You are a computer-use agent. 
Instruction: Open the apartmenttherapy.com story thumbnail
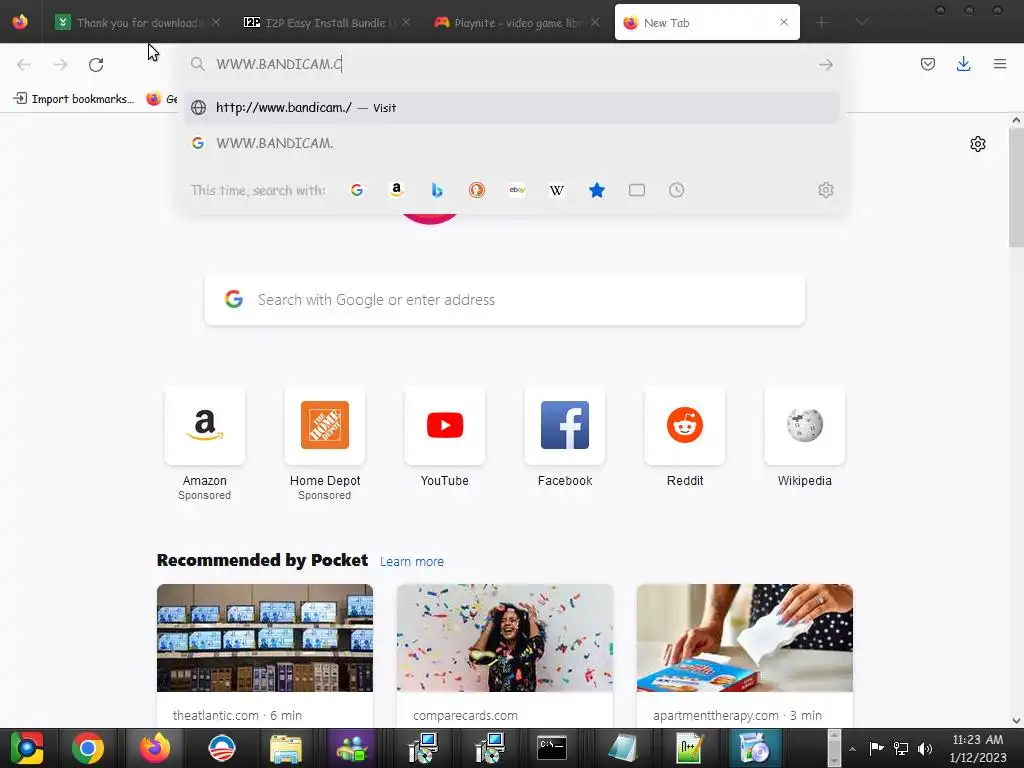744,638
